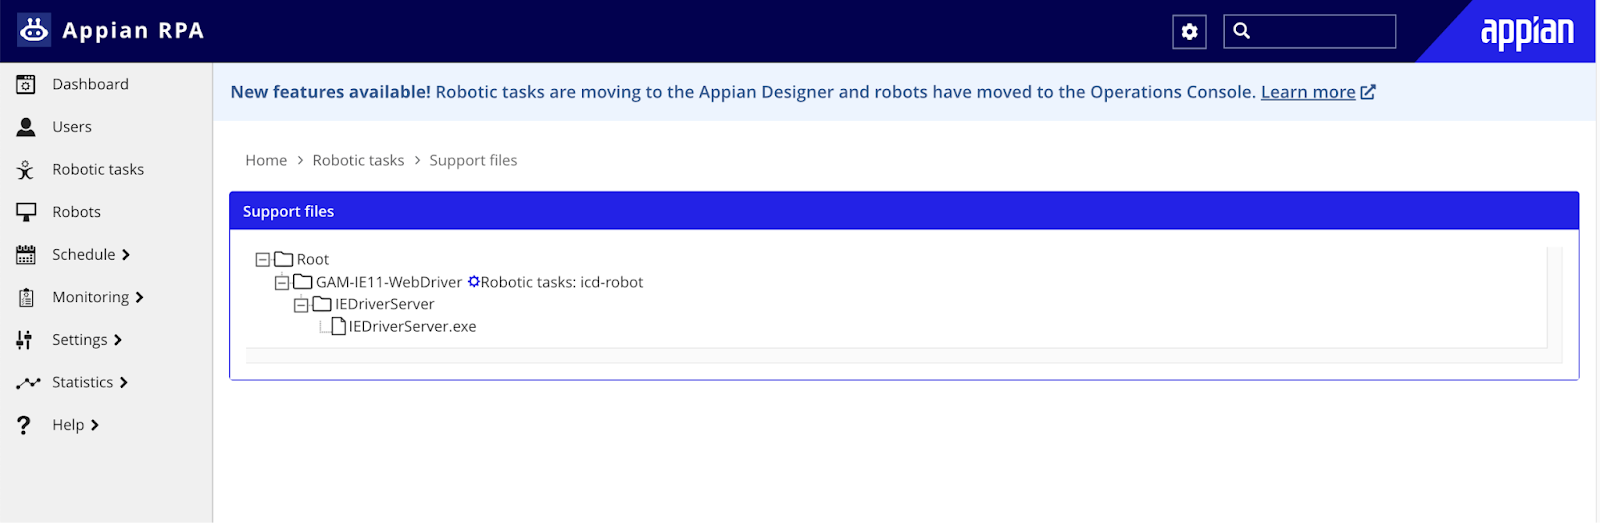Open the Settings sidebar menu label
The image size is (1600, 523).
[x=80, y=340]
